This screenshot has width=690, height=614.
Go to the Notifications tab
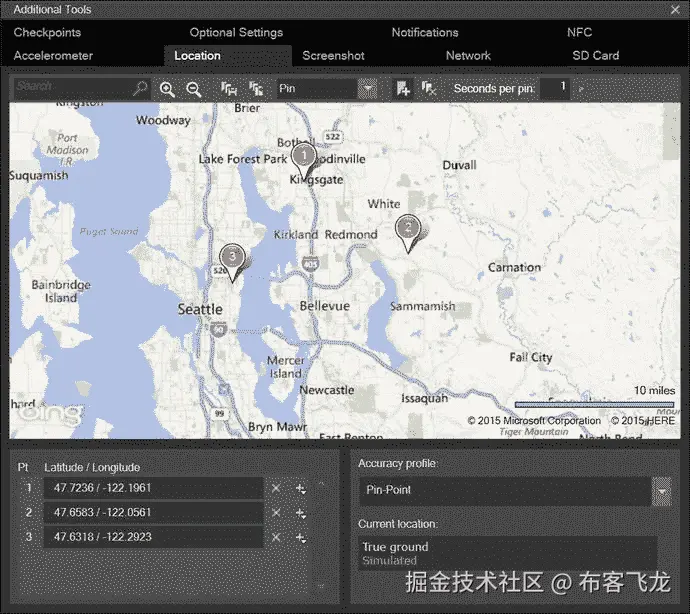click(425, 32)
